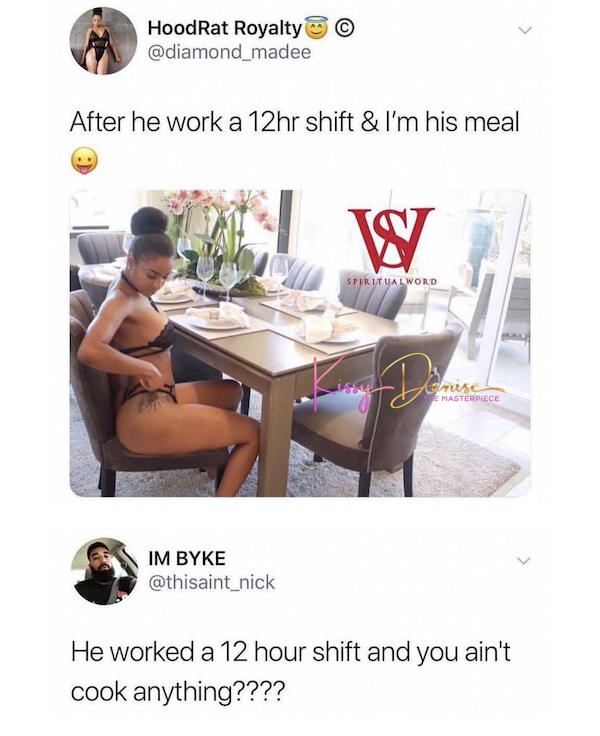The width and height of the screenshot is (600, 736).
Task: Open the @diamond_madee handle
Action: pyautogui.click(x=229, y=52)
